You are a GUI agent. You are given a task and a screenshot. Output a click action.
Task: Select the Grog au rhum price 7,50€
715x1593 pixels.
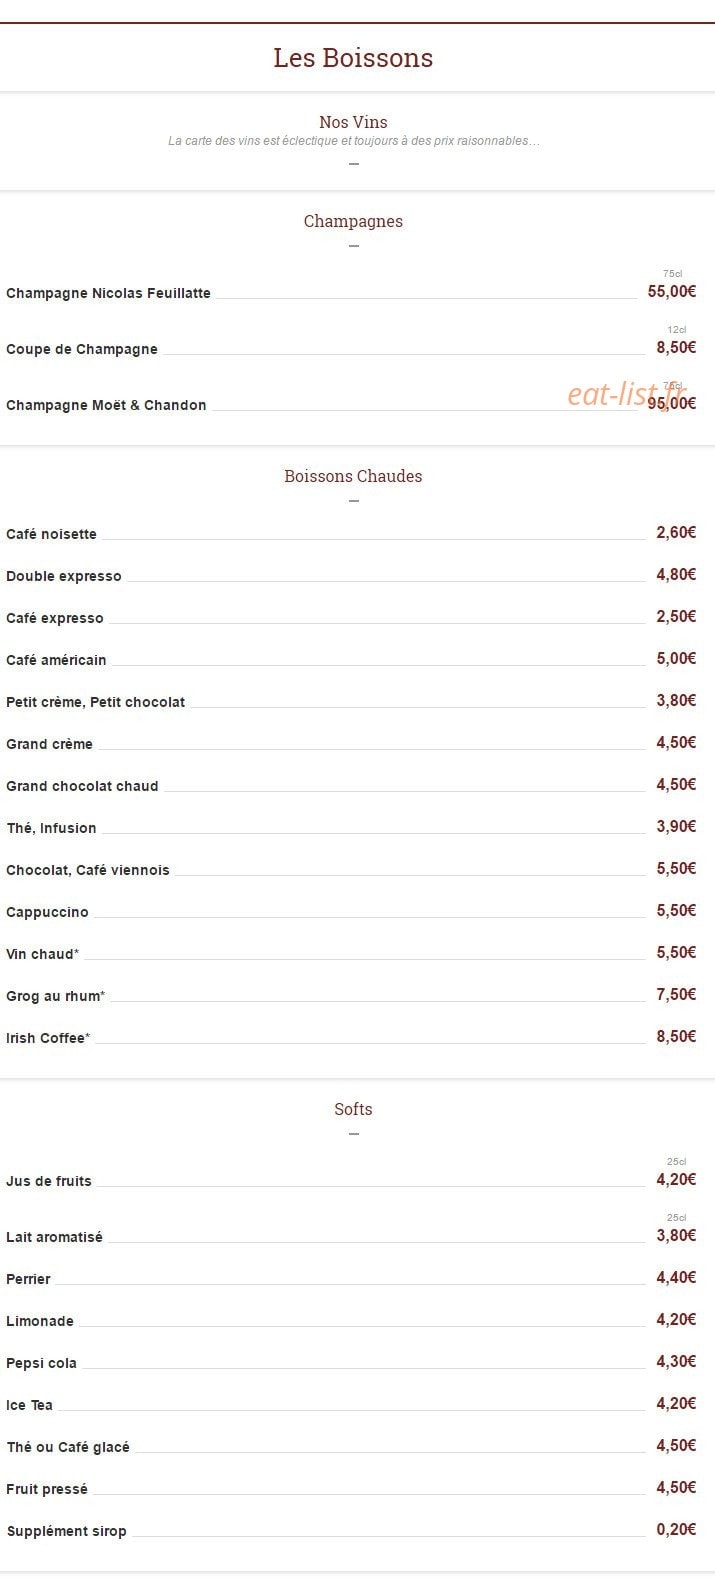(676, 994)
